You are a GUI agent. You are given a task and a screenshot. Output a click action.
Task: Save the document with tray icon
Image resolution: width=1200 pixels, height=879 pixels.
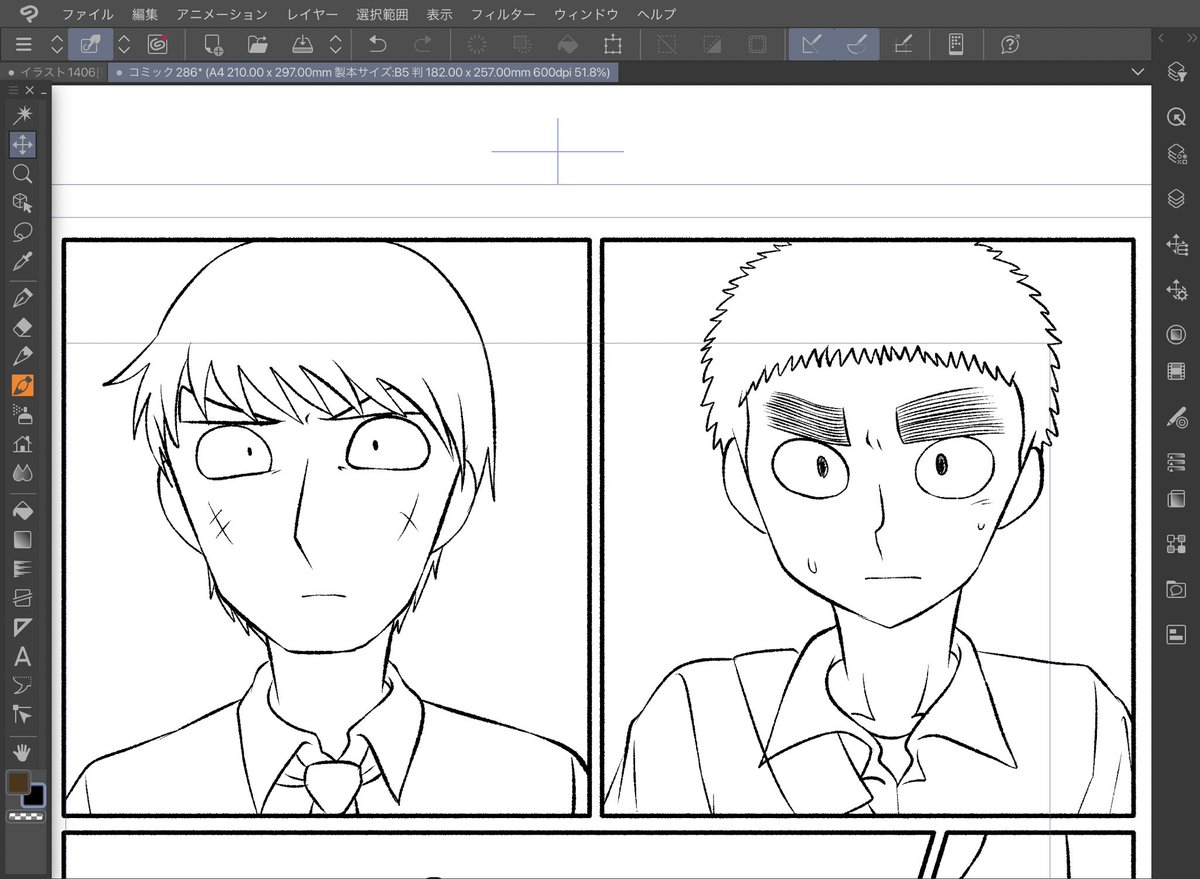(302, 44)
